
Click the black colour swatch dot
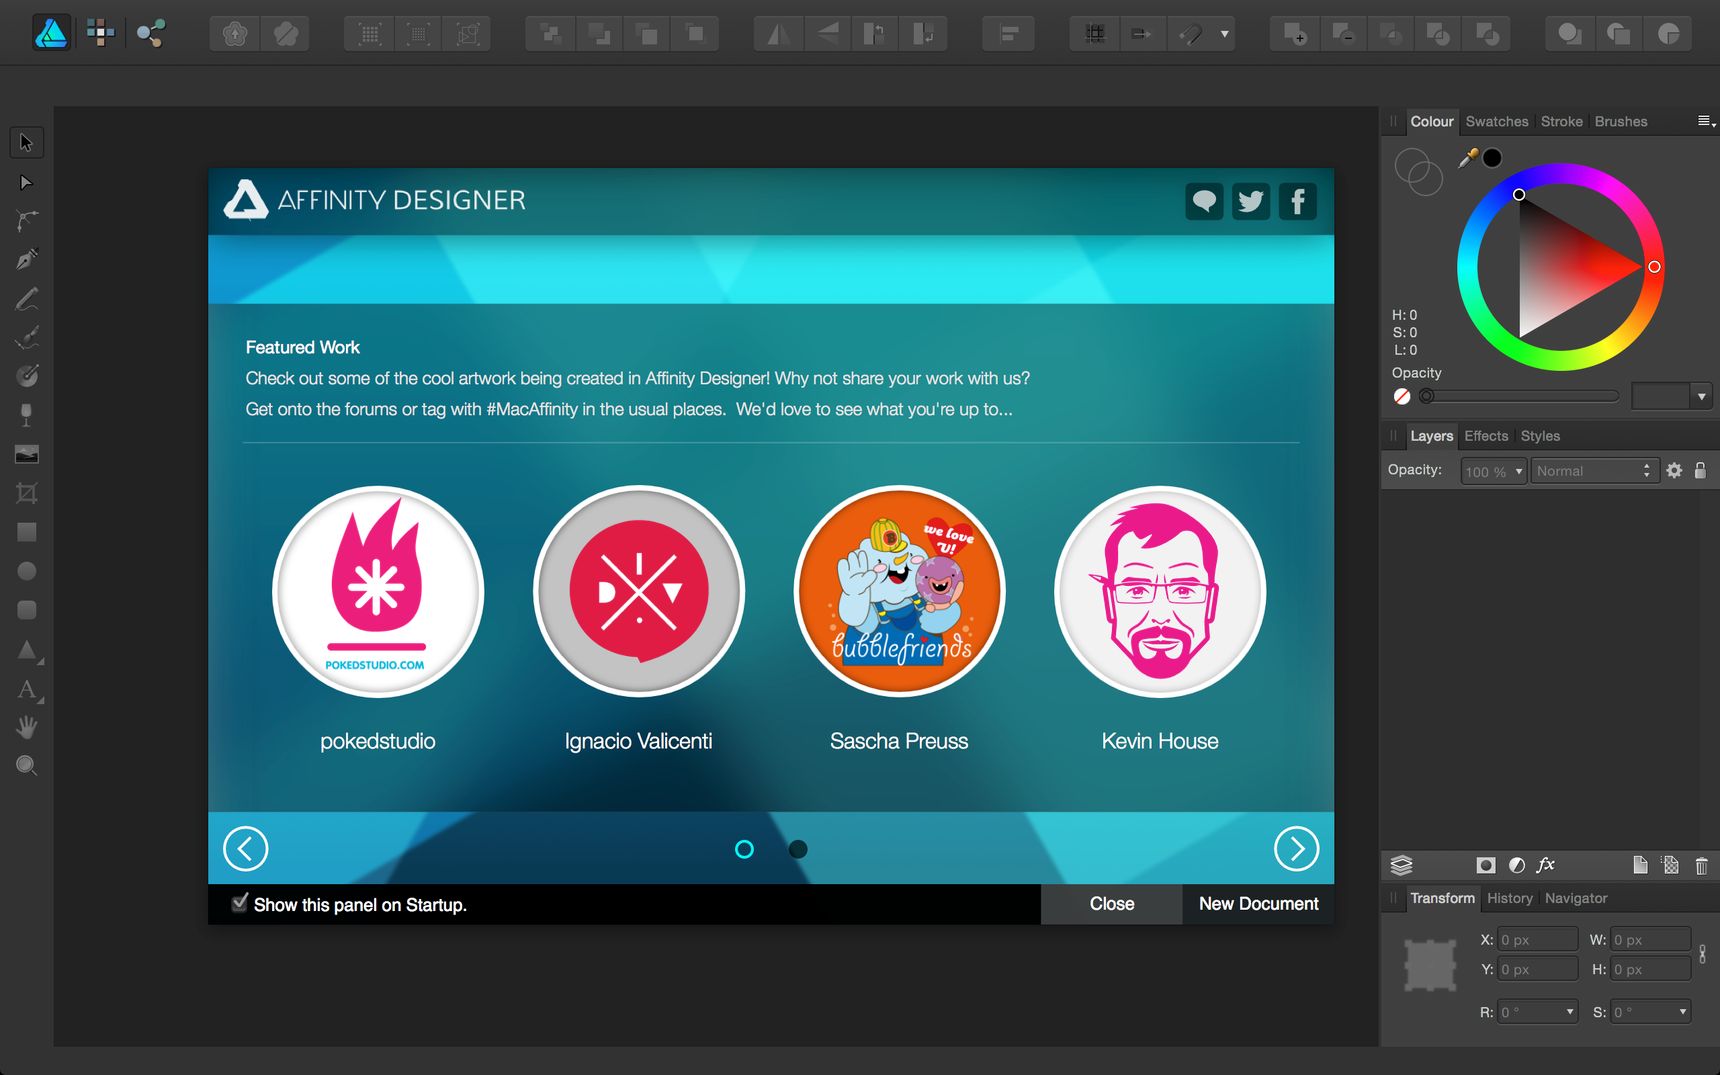(x=1492, y=158)
